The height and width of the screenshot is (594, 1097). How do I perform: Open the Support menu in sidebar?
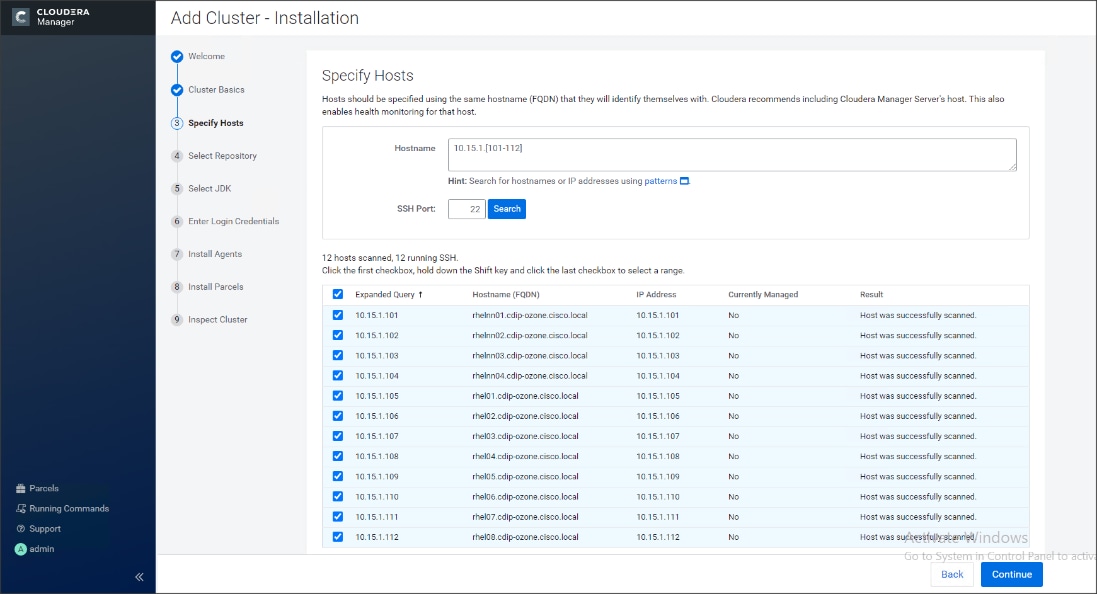(44, 528)
